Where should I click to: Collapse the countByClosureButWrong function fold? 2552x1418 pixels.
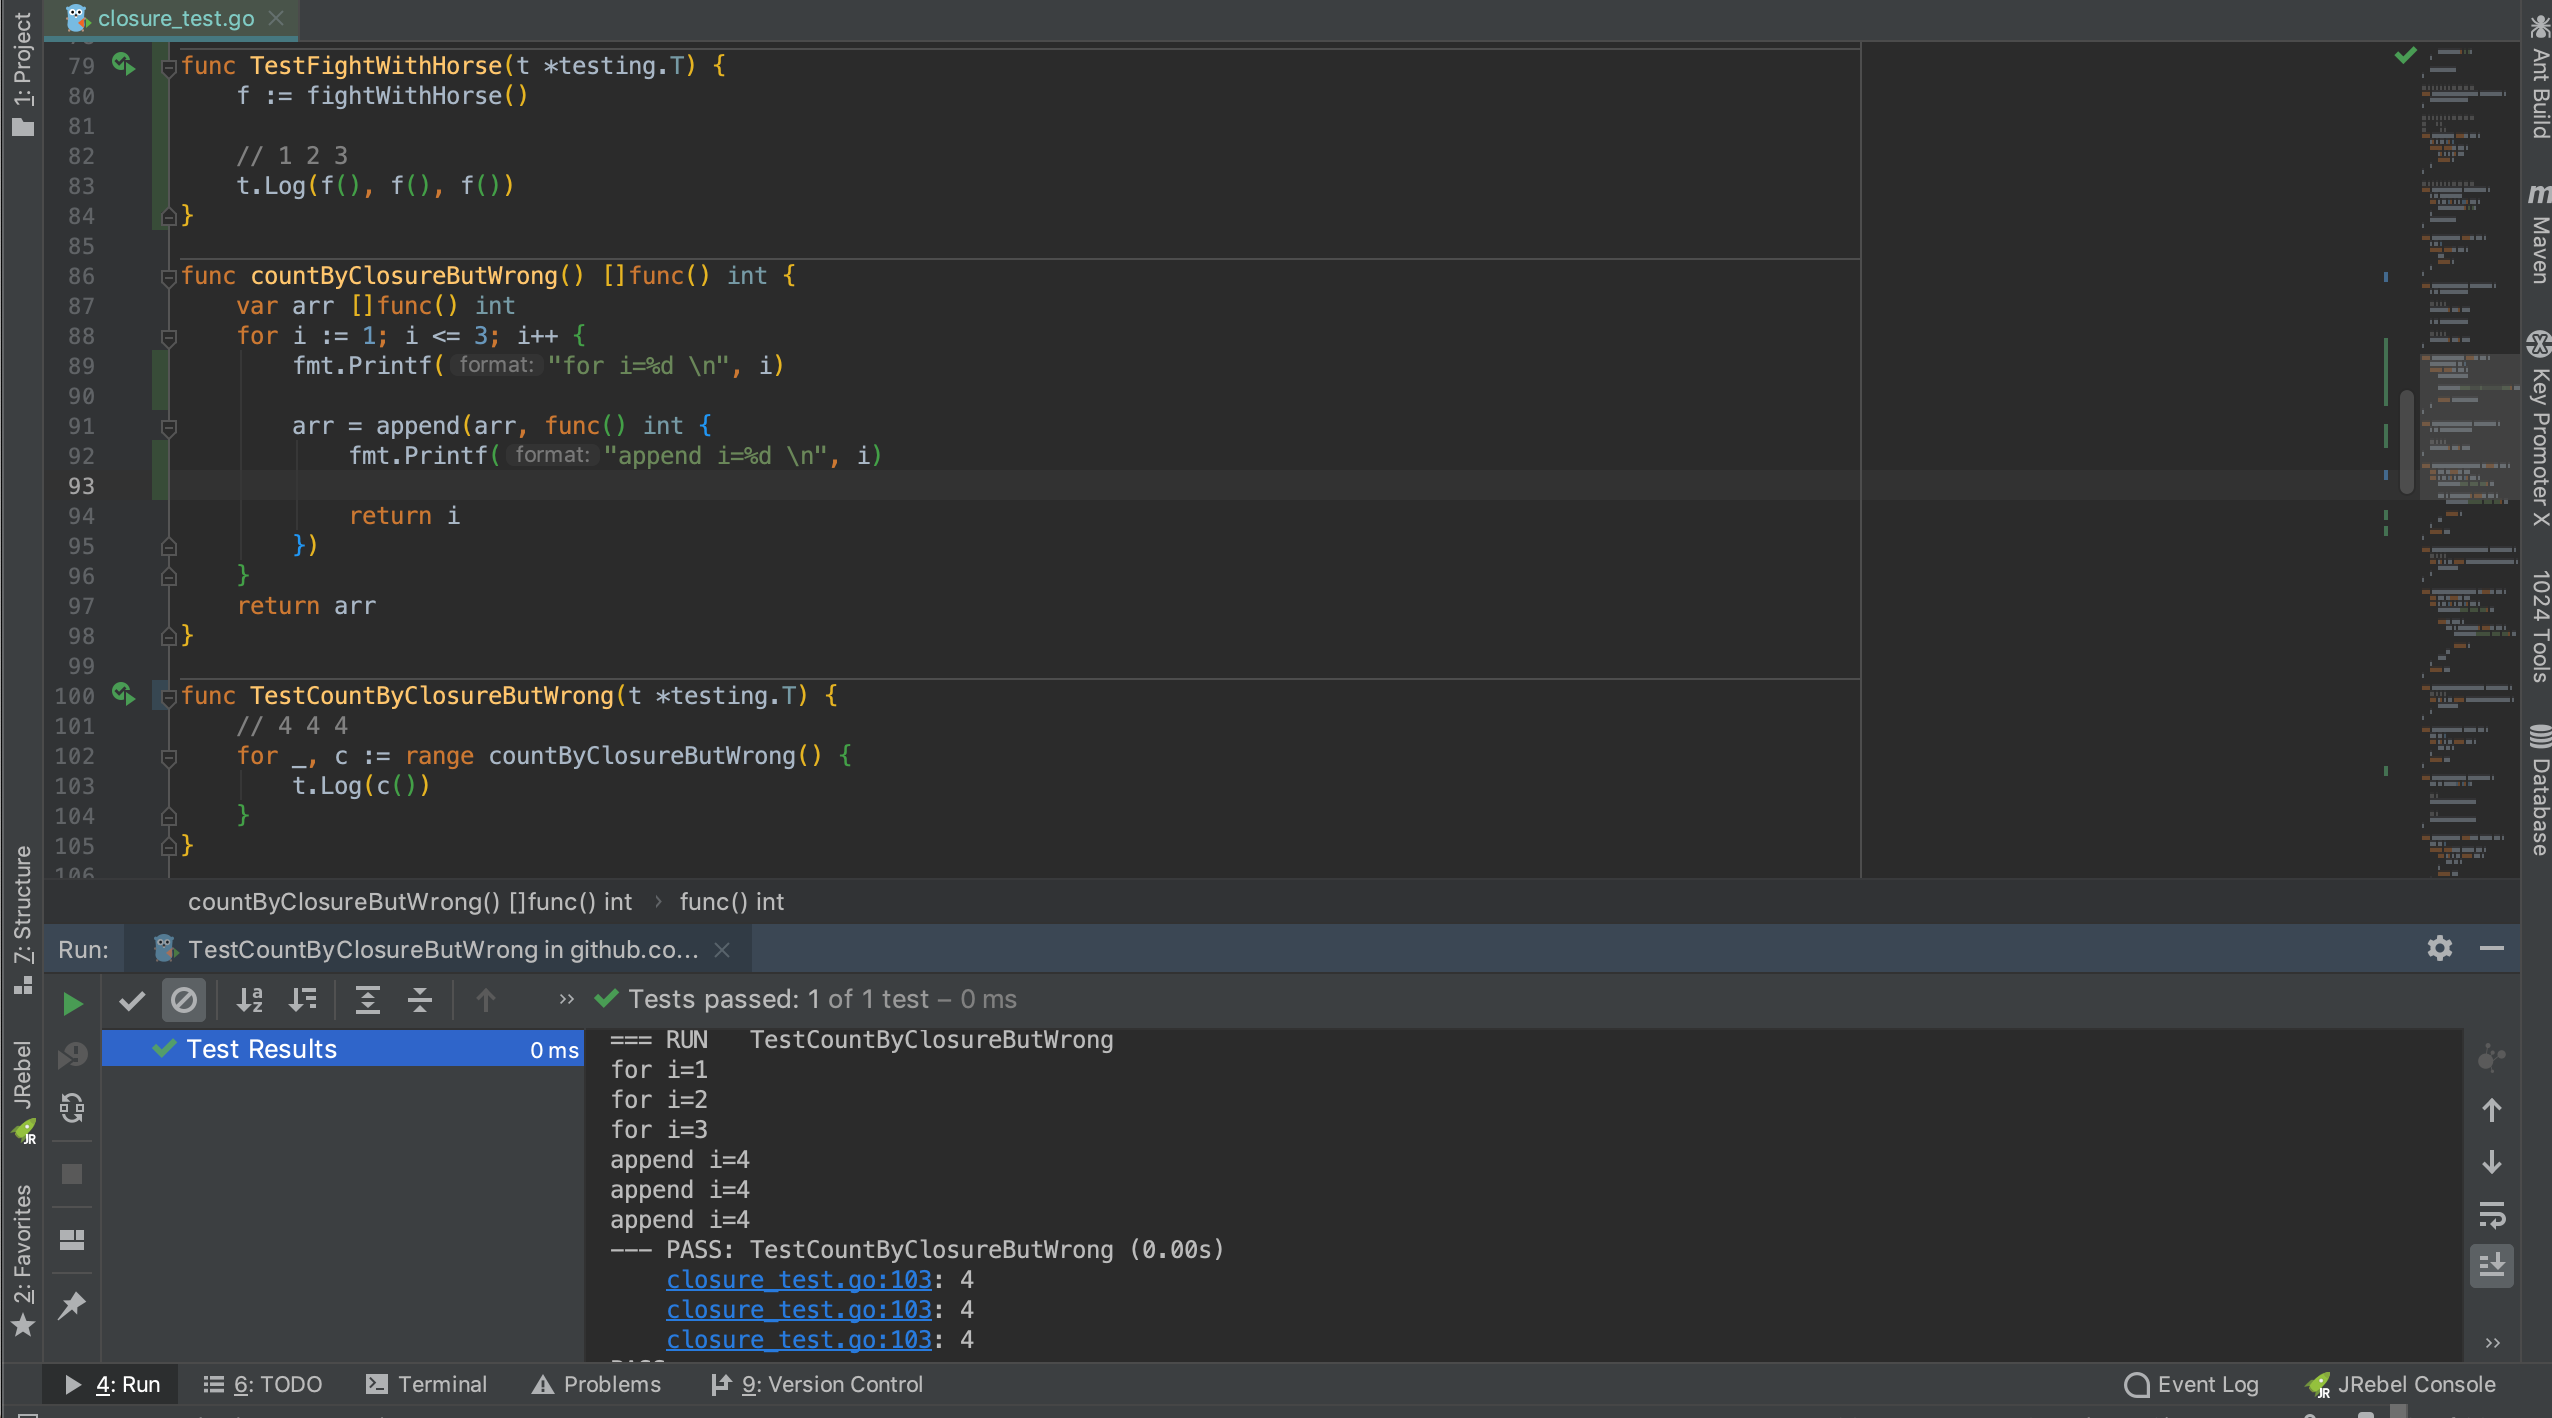tap(169, 277)
